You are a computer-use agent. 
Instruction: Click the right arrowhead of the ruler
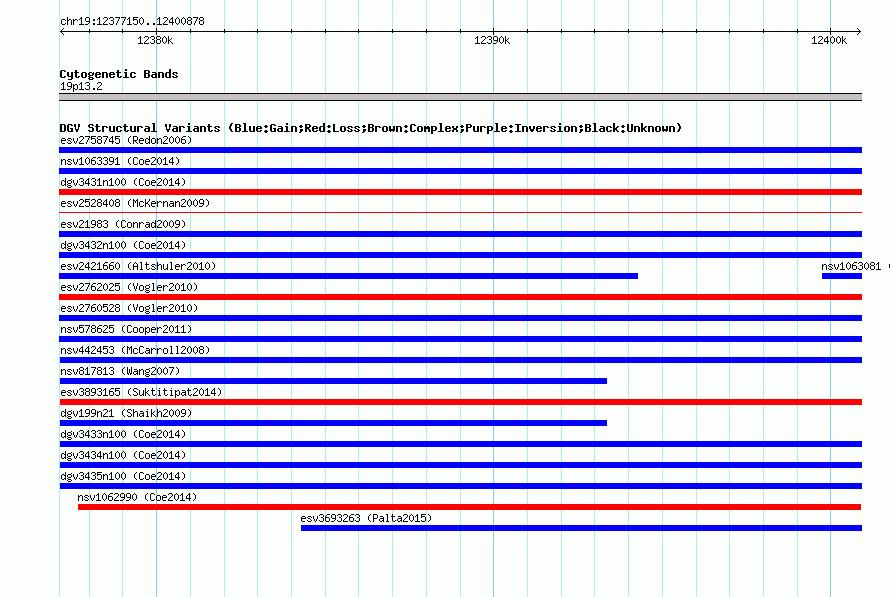pos(859,32)
